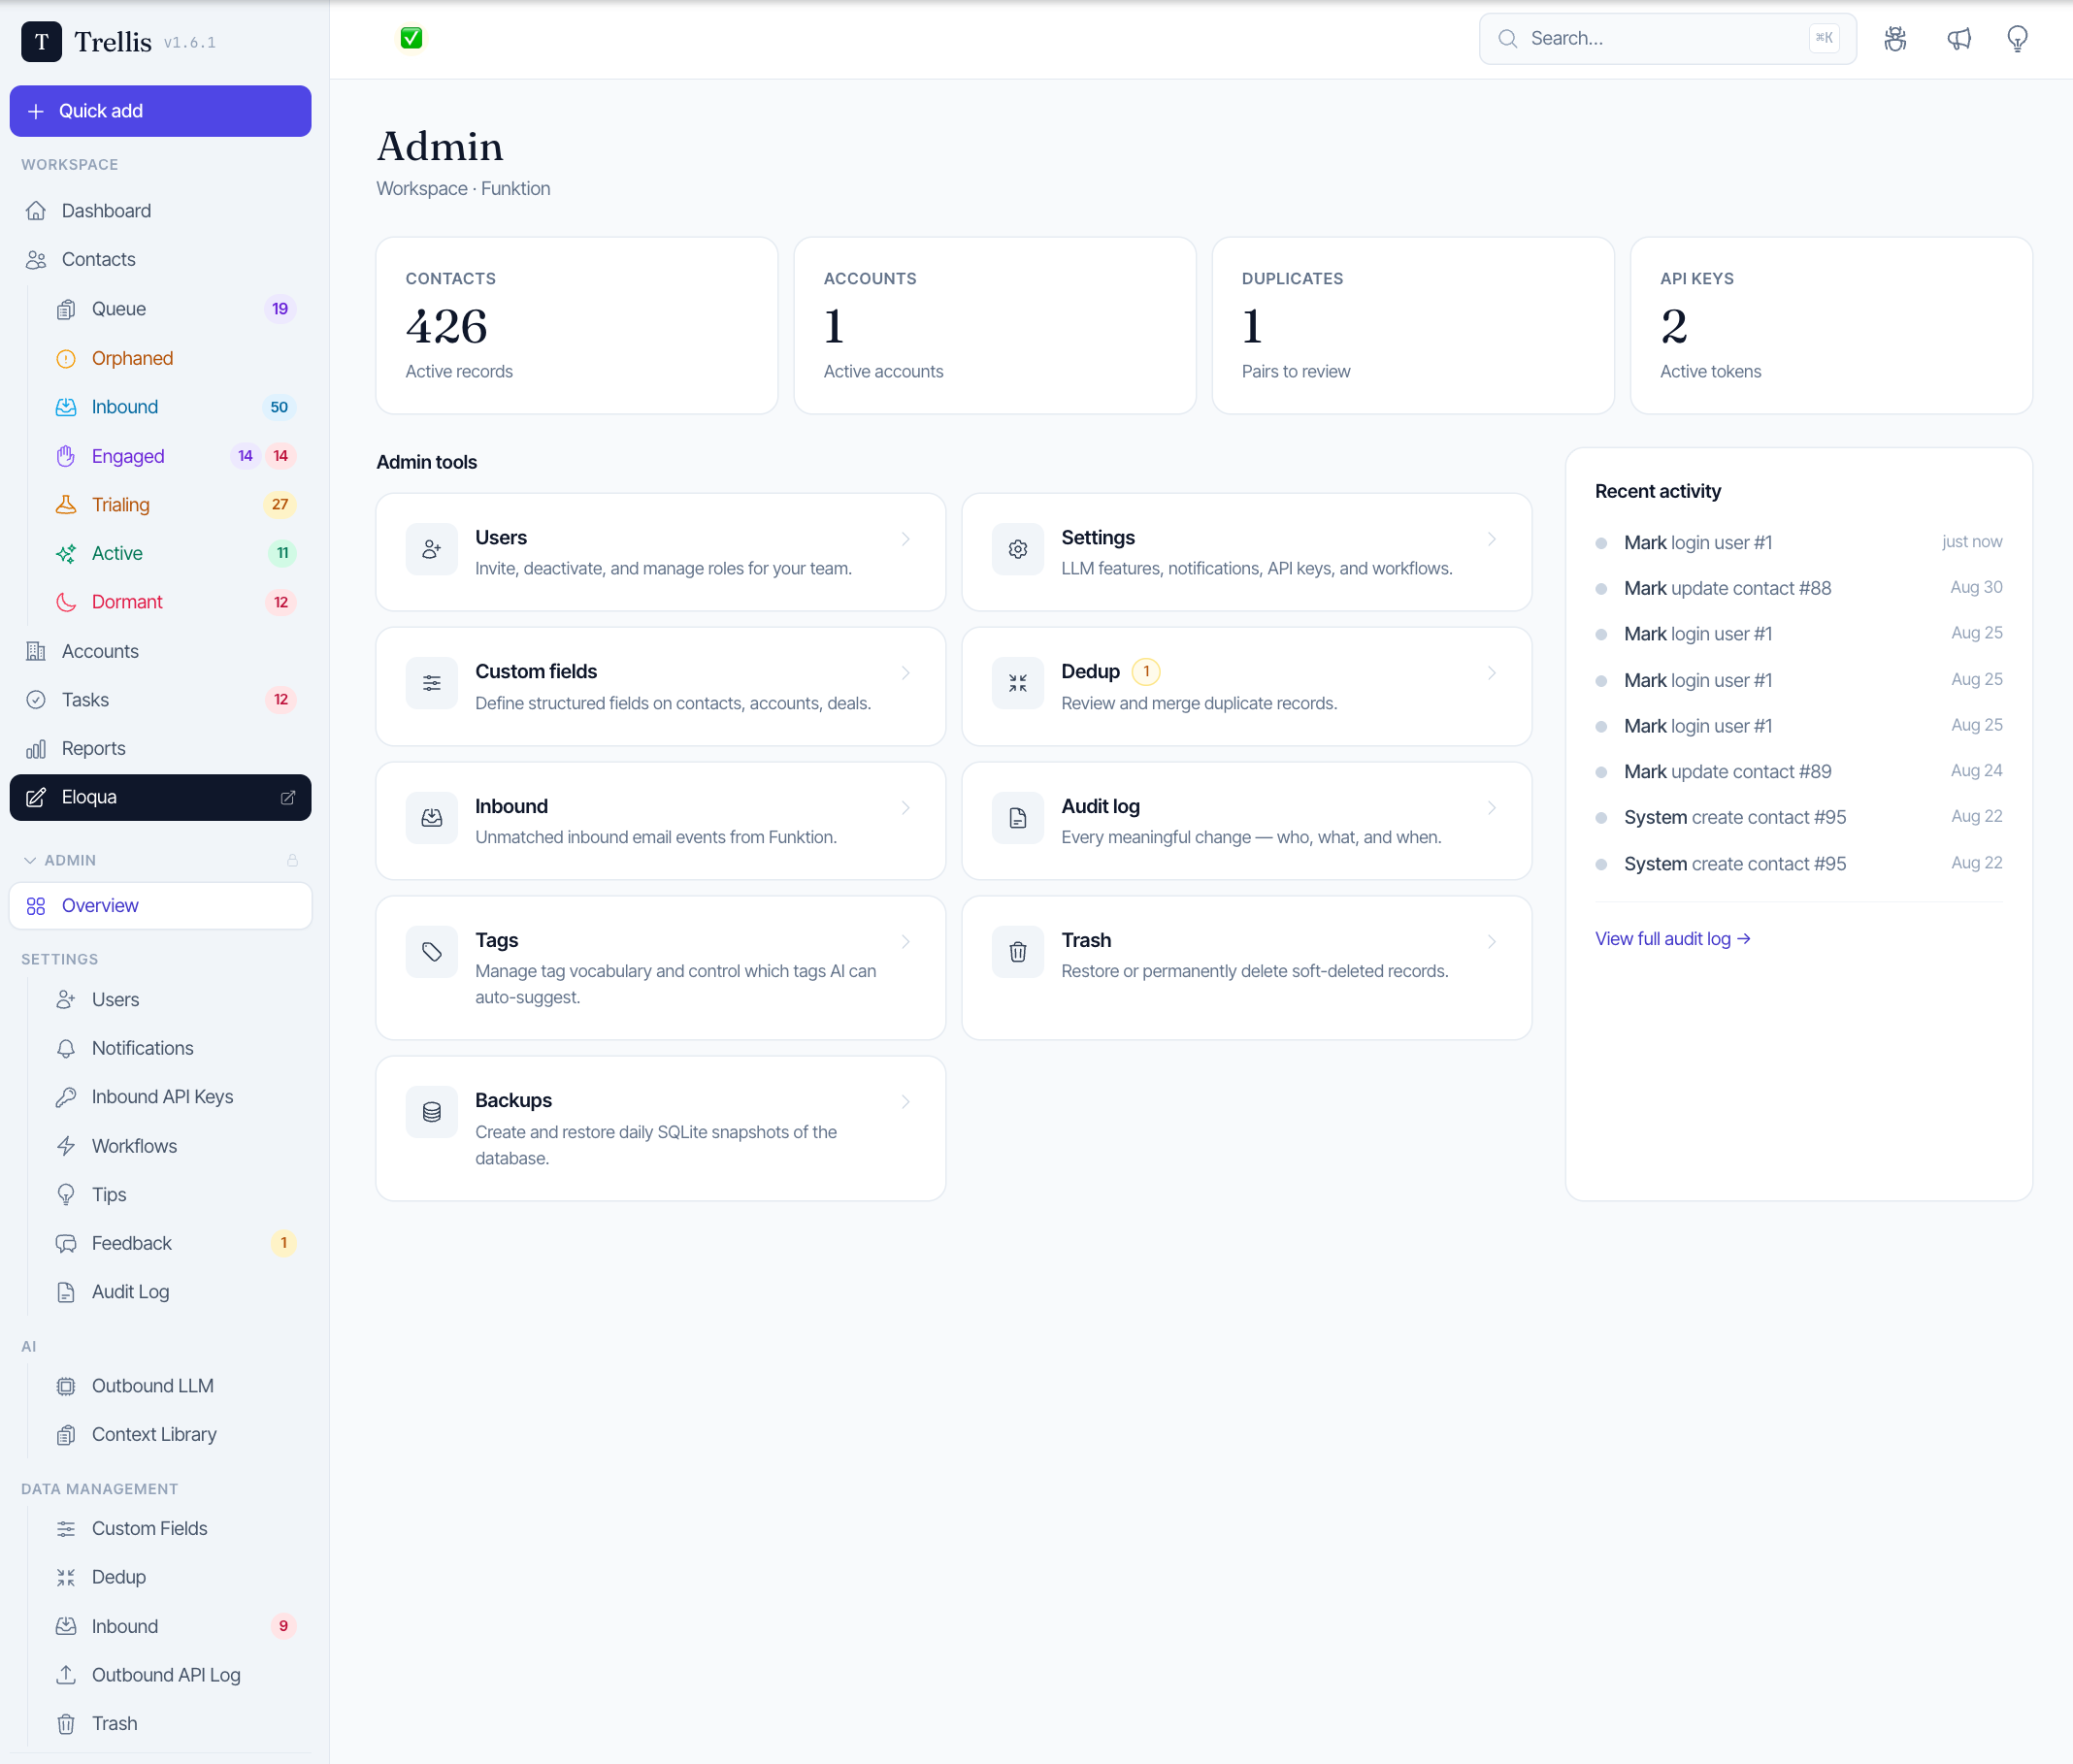Click the Orphaned warning icon in sidebar
This screenshot has width=2073, height=1764.
pos(66,359)
